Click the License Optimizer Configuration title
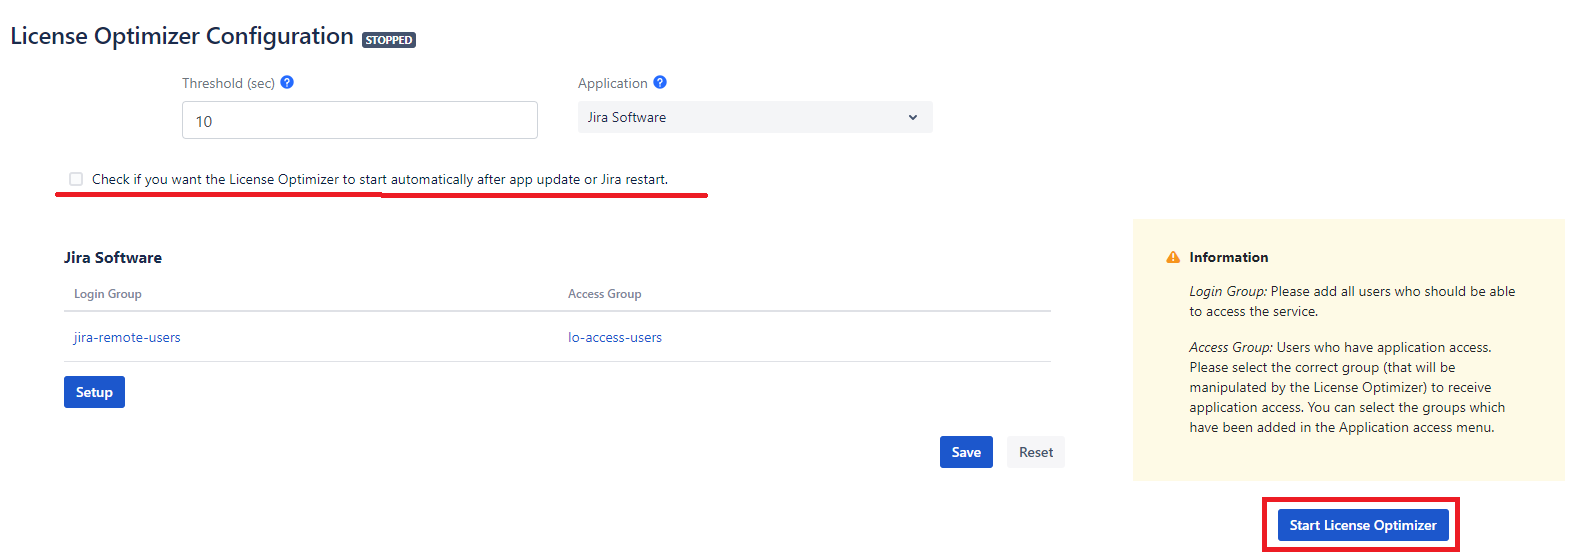The width and height of the screenshot is (1580, 559). point(182,36)
